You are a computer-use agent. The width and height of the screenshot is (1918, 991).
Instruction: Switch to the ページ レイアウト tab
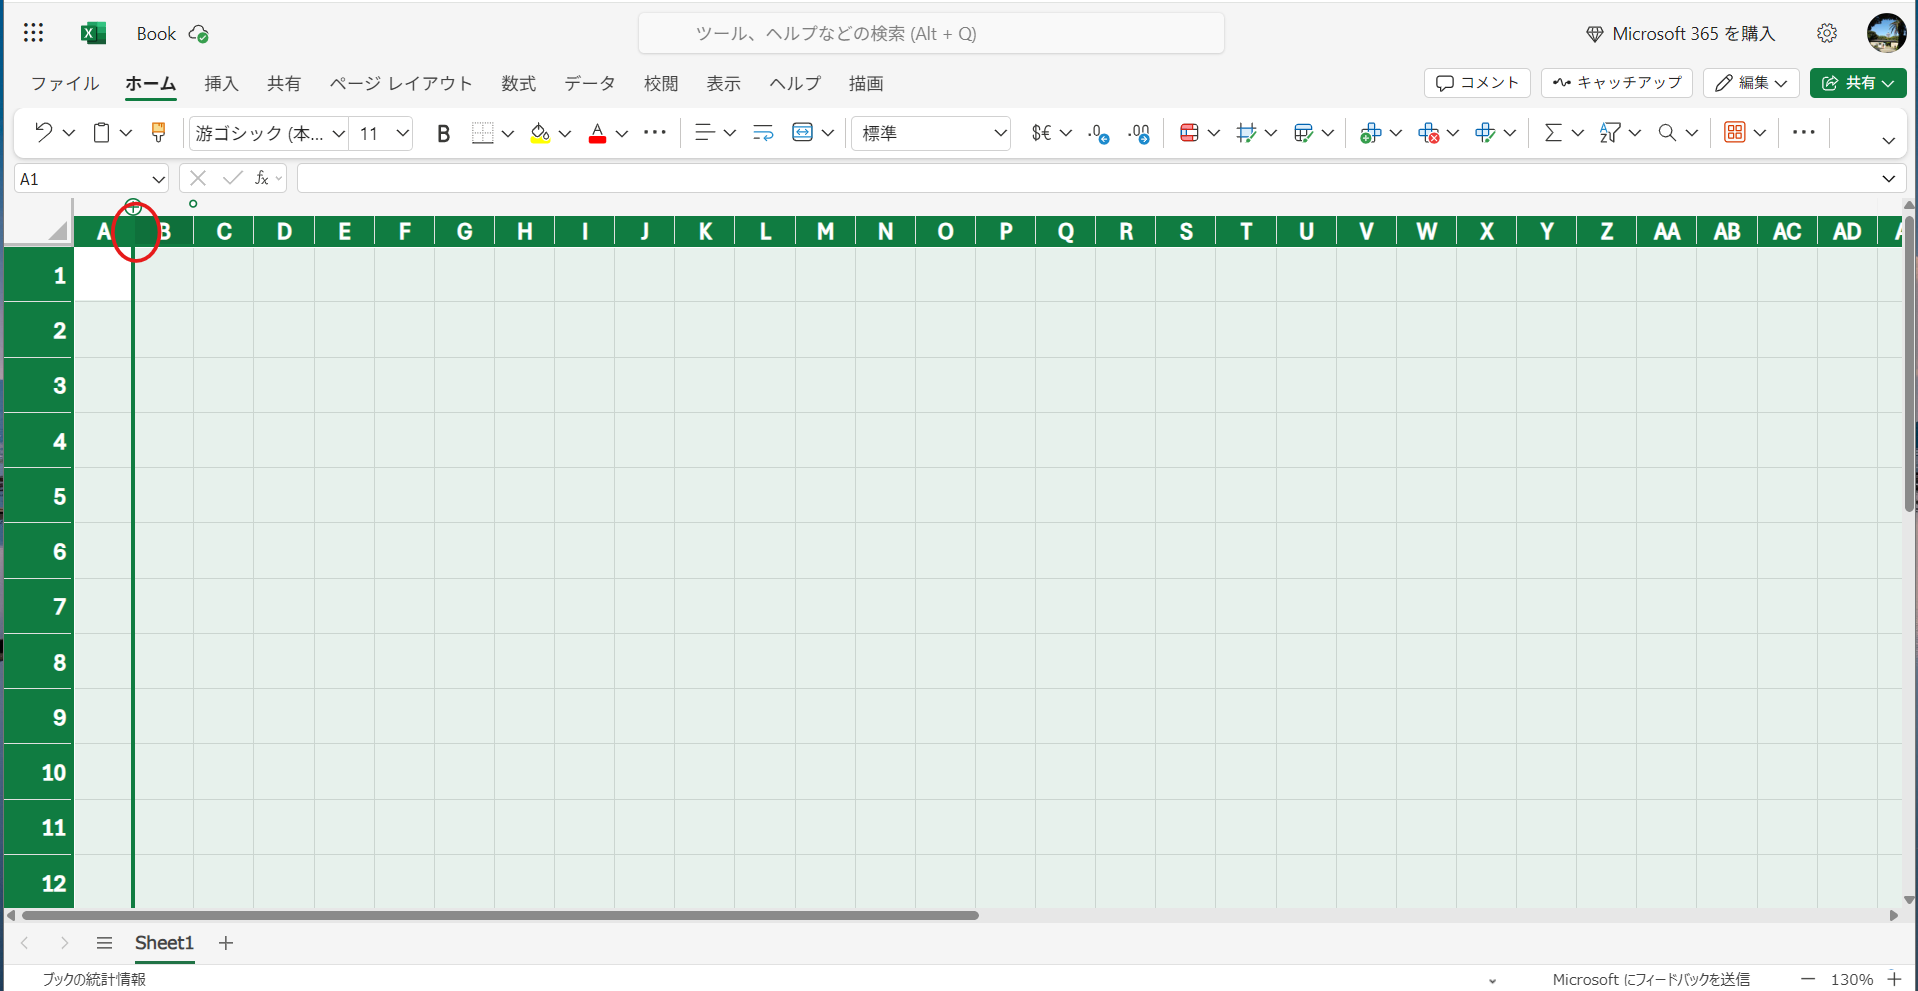tap(401, 83)
